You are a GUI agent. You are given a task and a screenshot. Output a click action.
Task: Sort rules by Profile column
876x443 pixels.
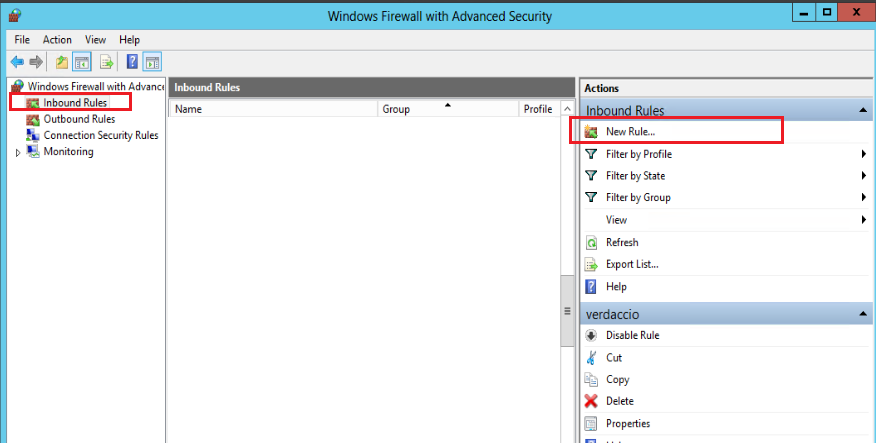(x=539, y=109)
